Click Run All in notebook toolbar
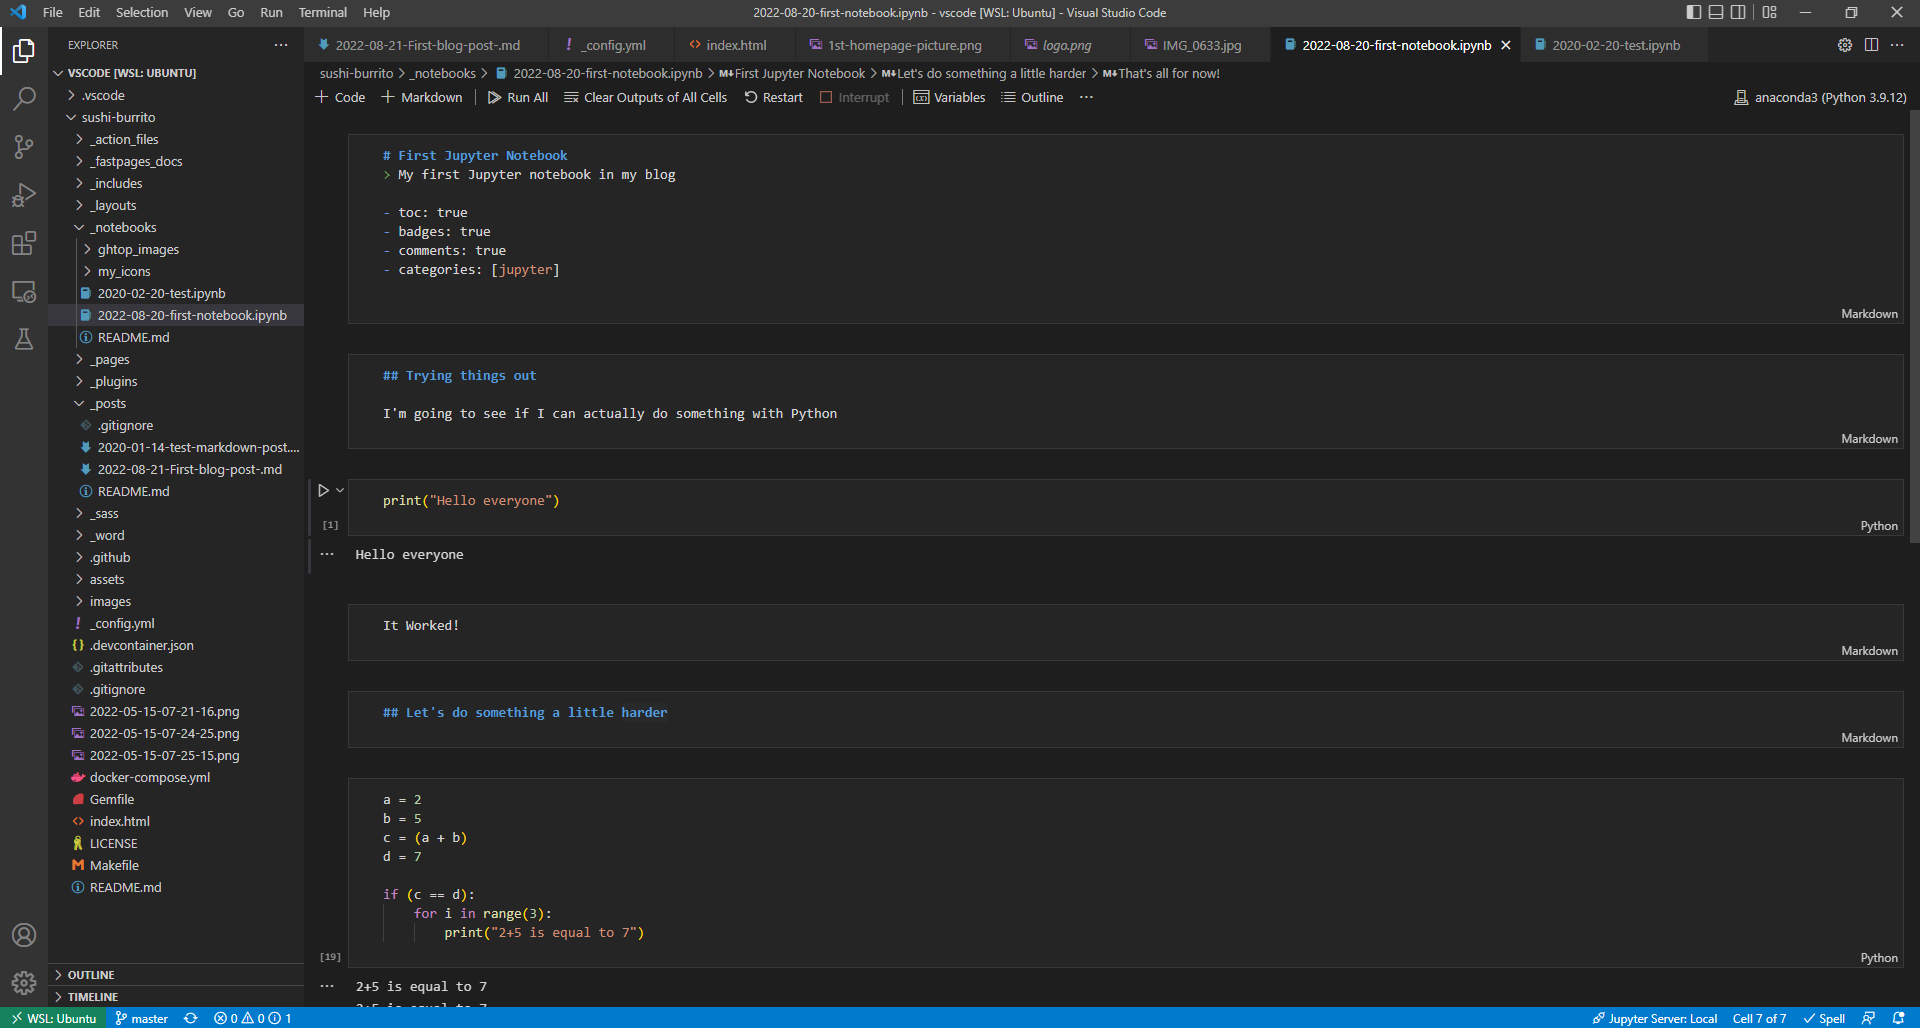 [518, 97]
